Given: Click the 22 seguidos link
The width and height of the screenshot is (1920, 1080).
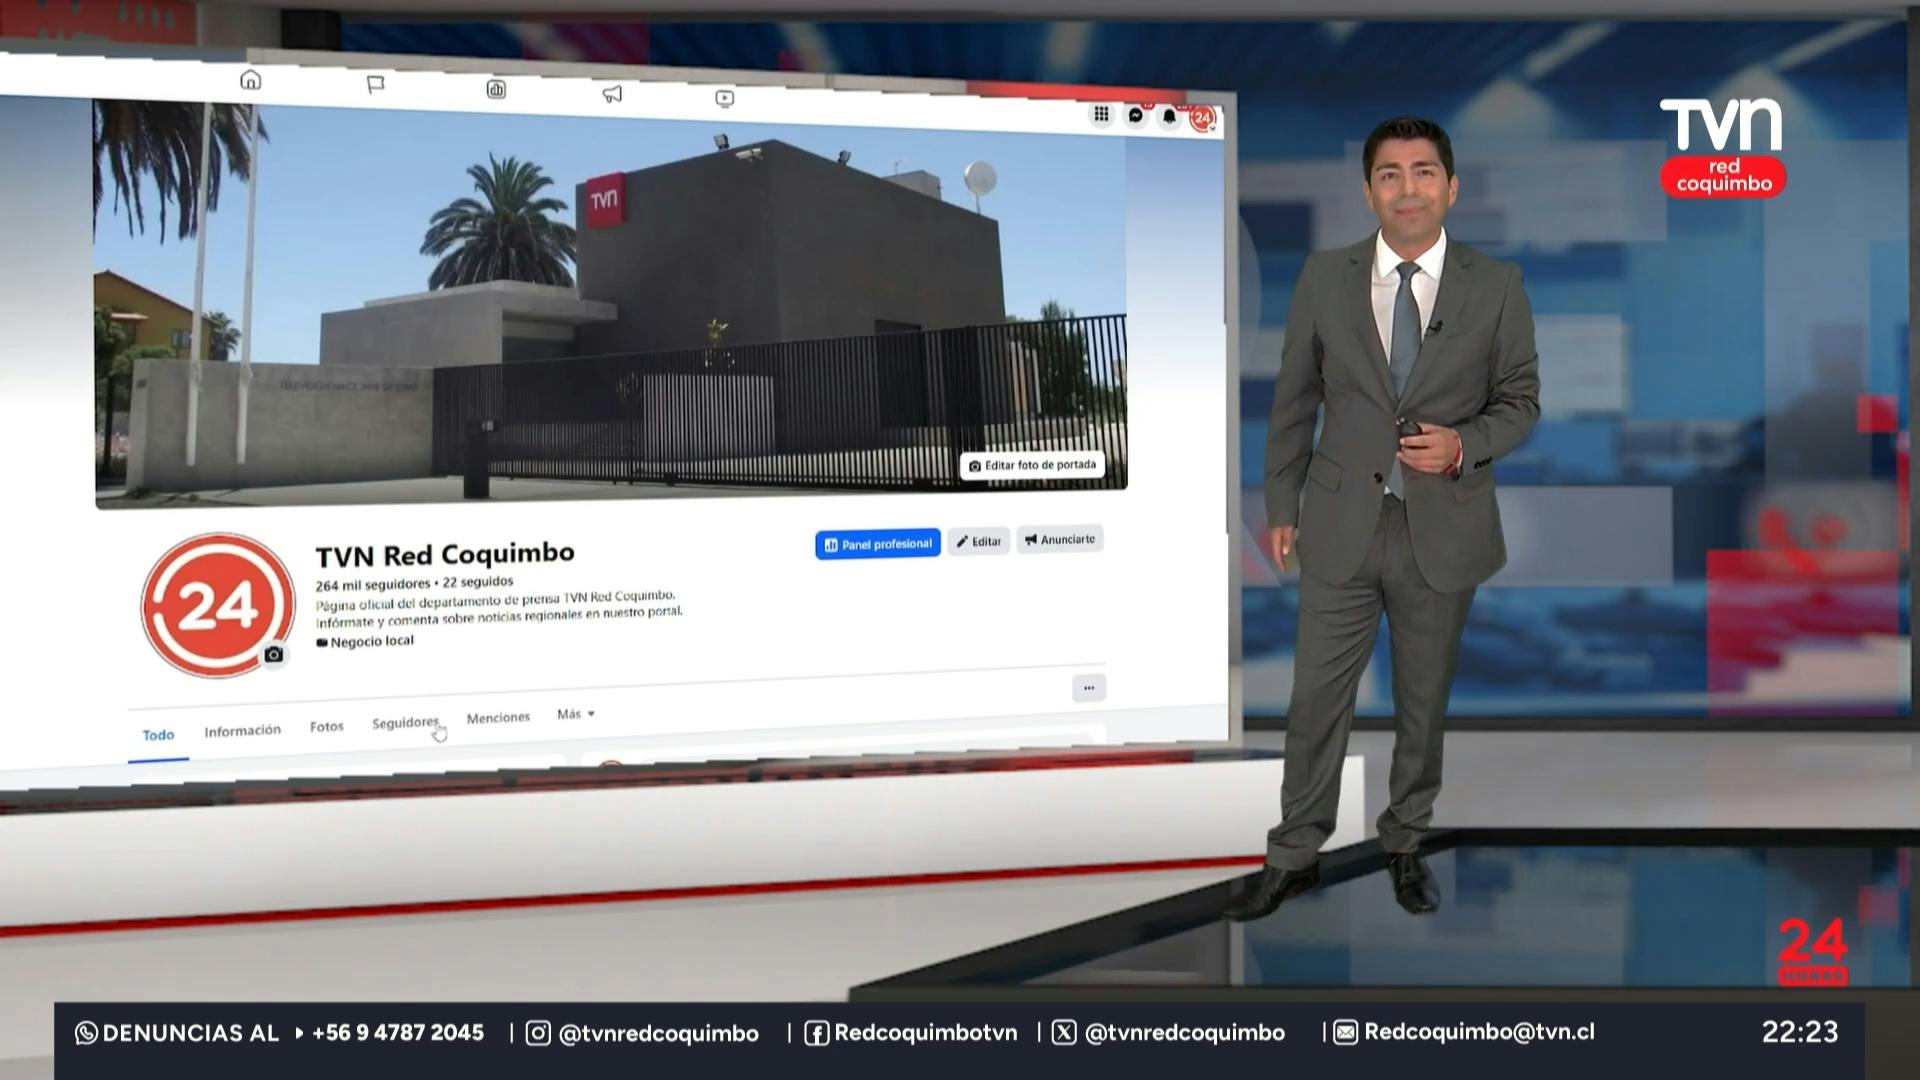Looking at the screenshot, I should tap(478, 582).
